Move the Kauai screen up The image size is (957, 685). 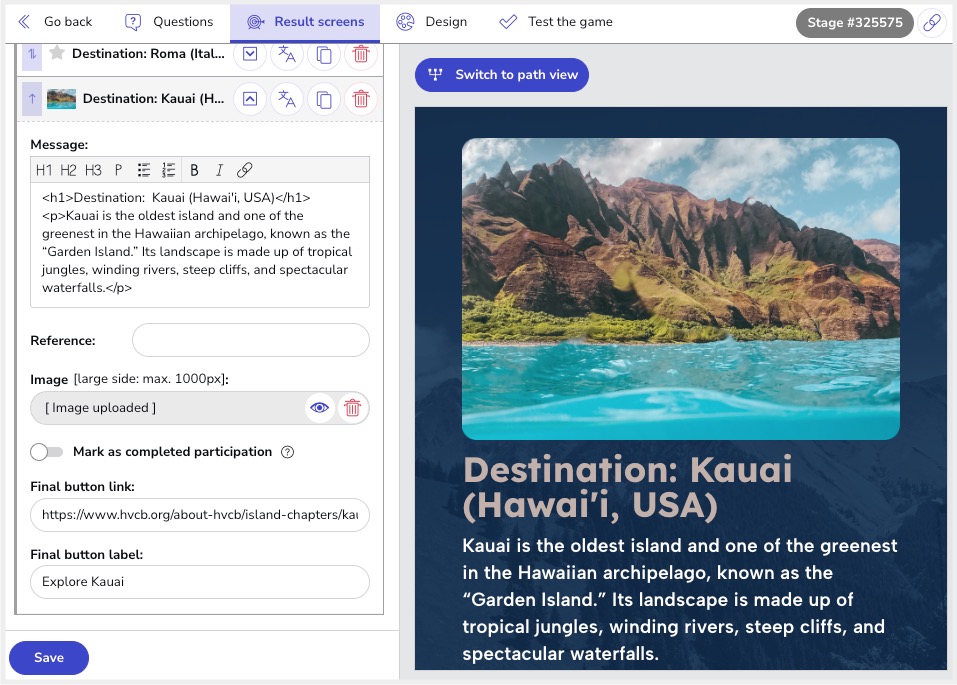32,99
